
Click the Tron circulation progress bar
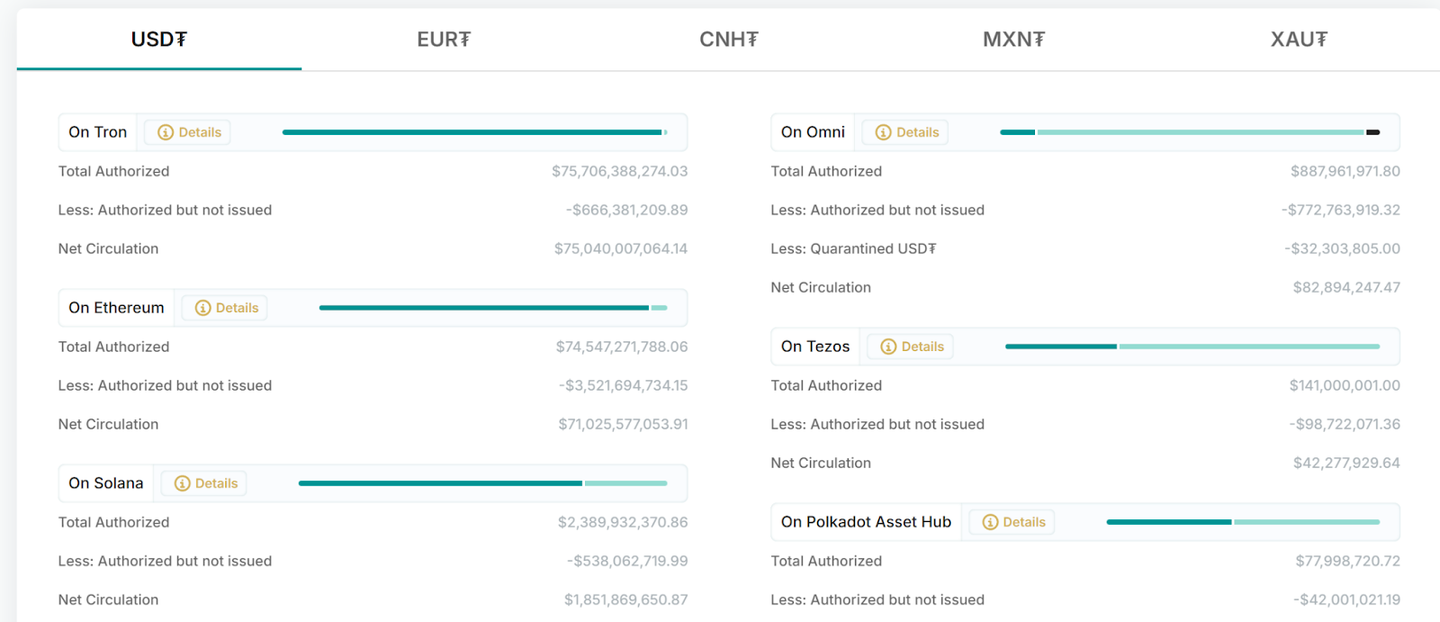coord(474,132)
